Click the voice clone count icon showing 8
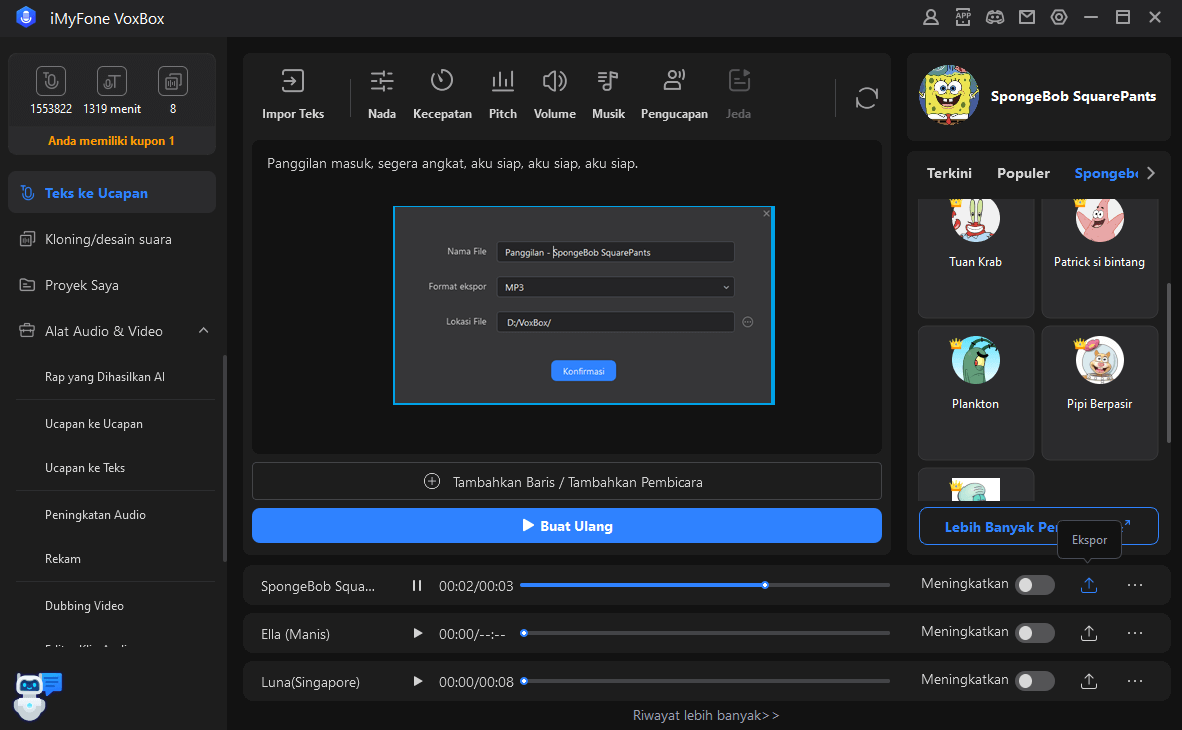1182x730 pixels. tap(173, 81)
